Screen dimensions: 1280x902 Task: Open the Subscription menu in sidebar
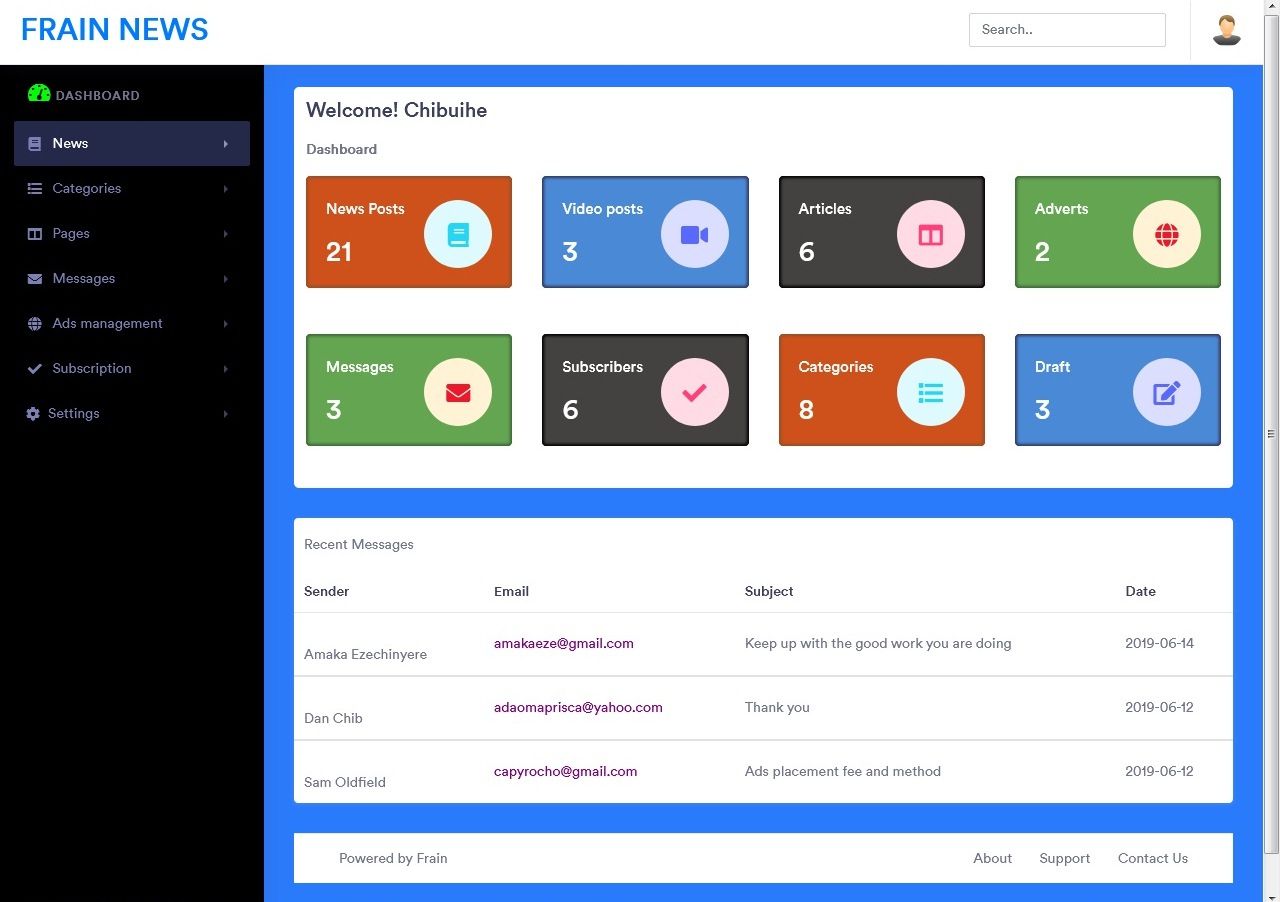[x=132, y=368]
